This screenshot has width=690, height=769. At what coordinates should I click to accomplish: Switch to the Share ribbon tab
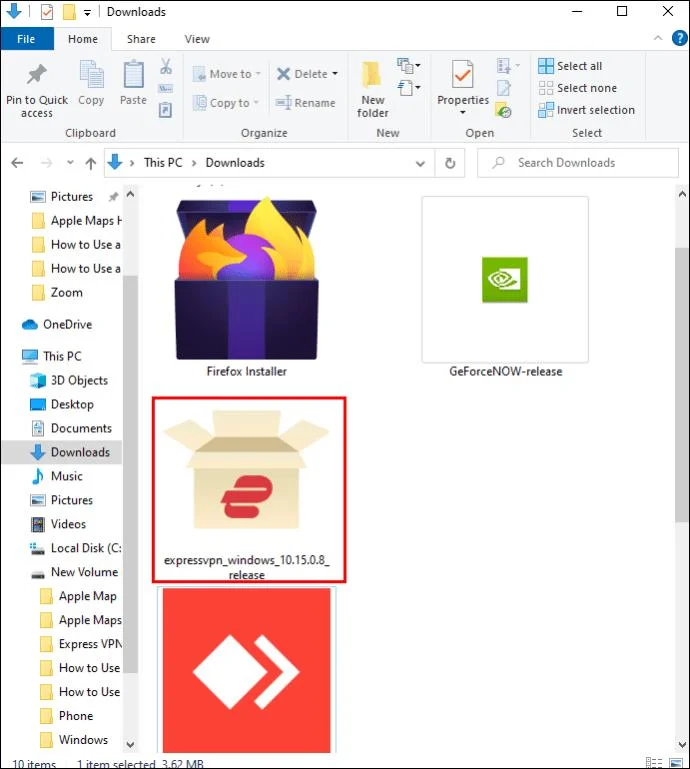click(x=141, y=39)
